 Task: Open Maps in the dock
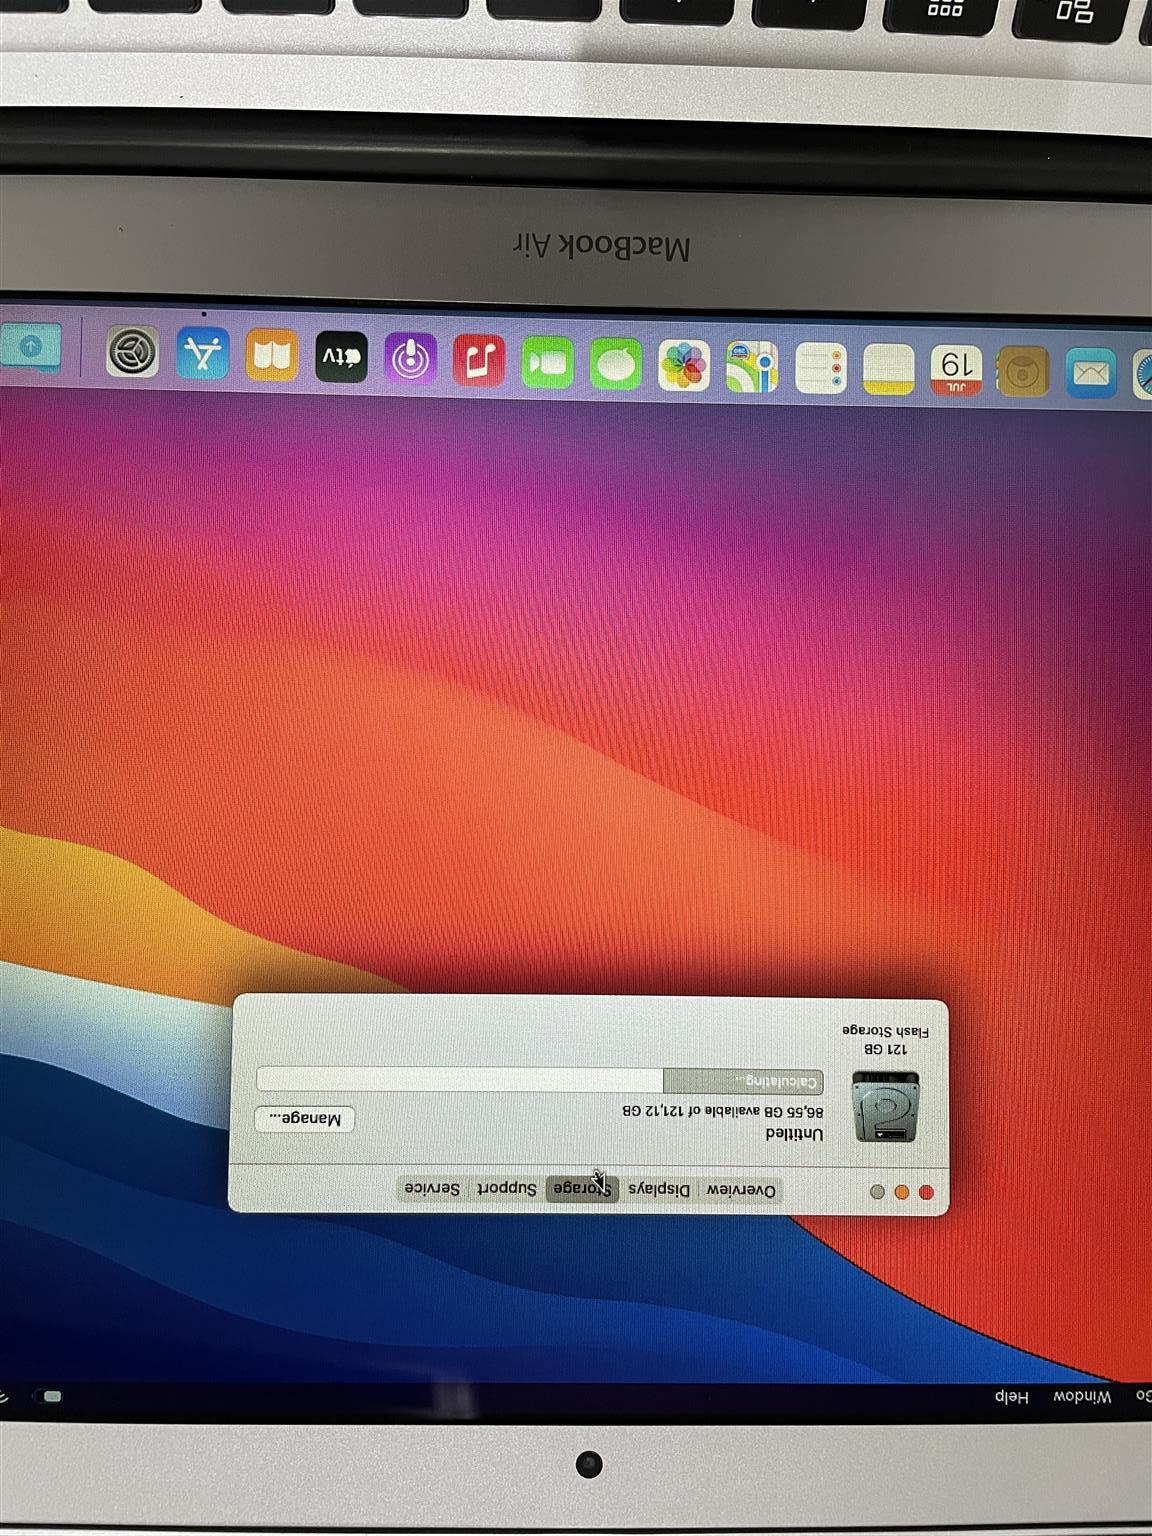pos(752,367)
